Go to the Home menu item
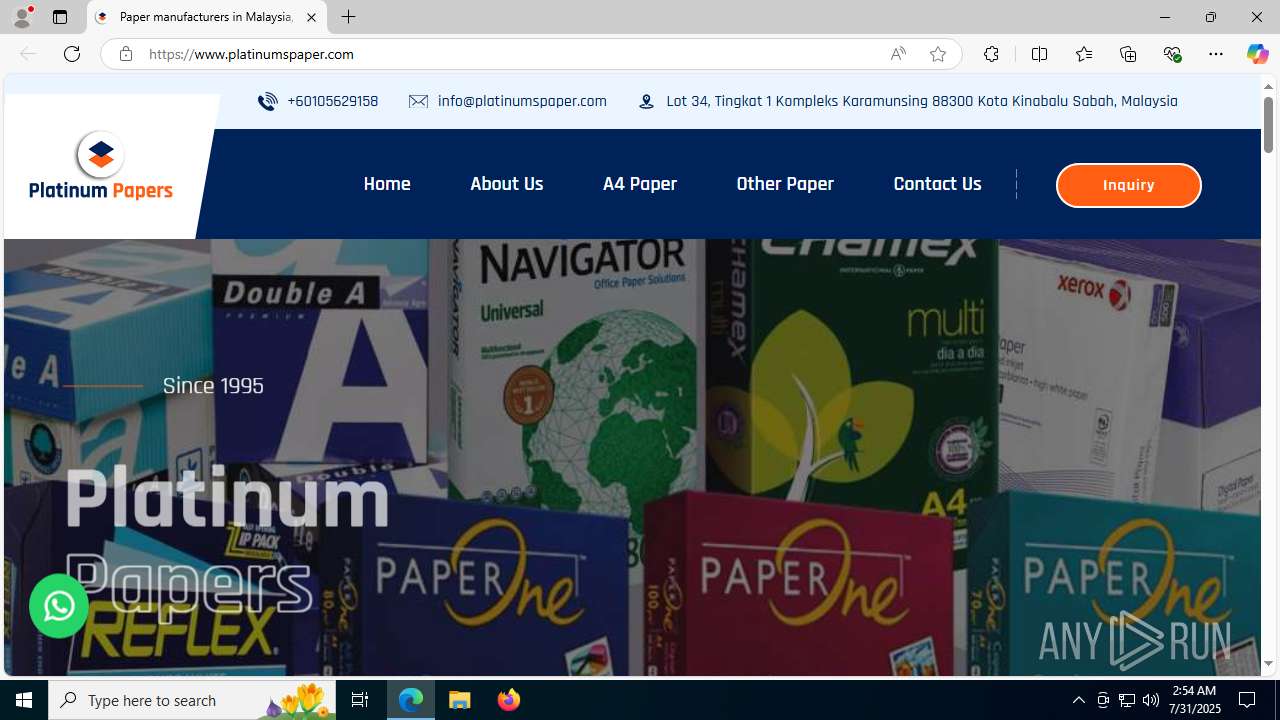 pyautogui.click(x=387, y=184)
